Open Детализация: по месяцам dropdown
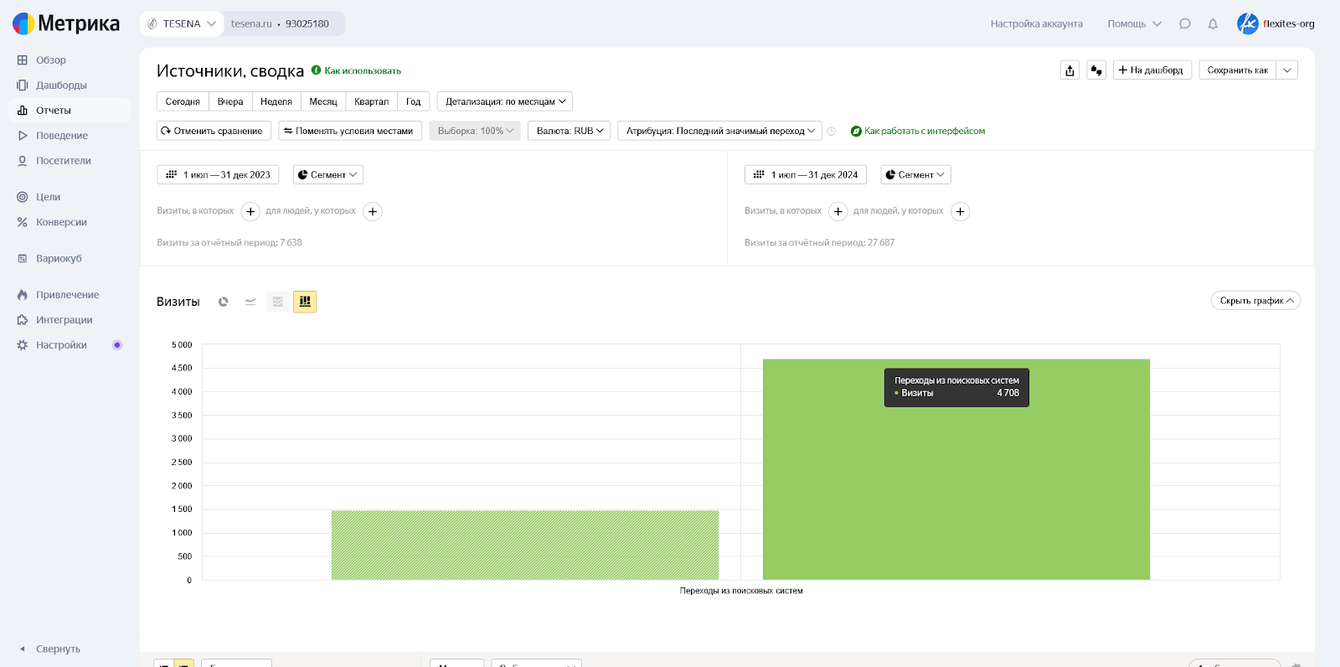The height and width of the screenshot is (667, 1340). (504, 101)
